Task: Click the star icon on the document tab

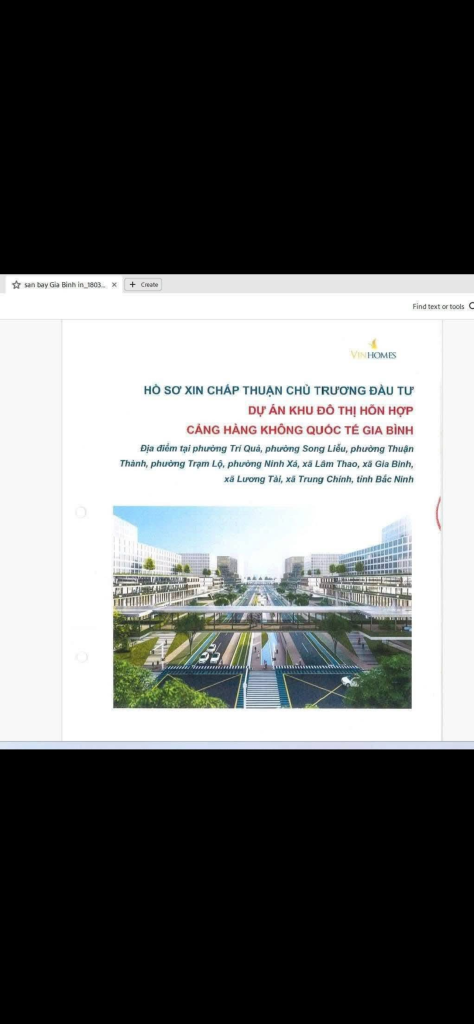Action: (x=16, y=285)
